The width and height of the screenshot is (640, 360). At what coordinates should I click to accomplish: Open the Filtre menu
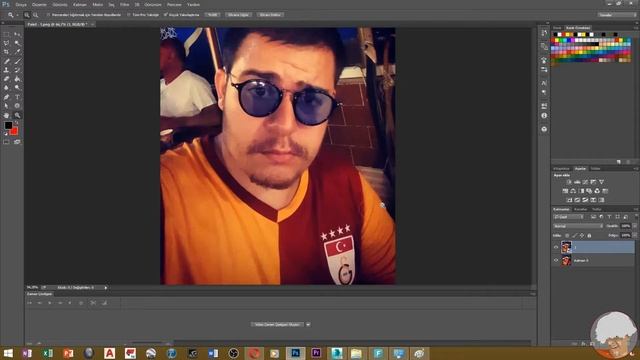[x=124, y=4]
